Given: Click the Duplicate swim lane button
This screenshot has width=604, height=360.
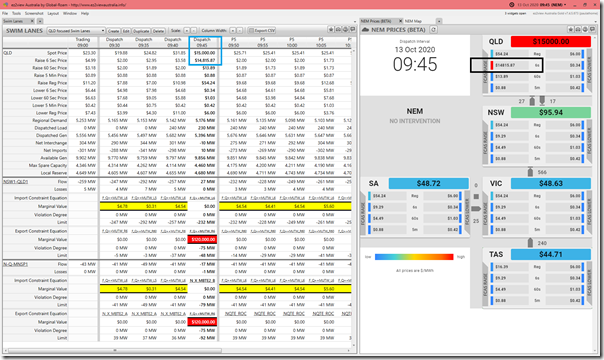Looking at the screenshot, I should 141,31.
